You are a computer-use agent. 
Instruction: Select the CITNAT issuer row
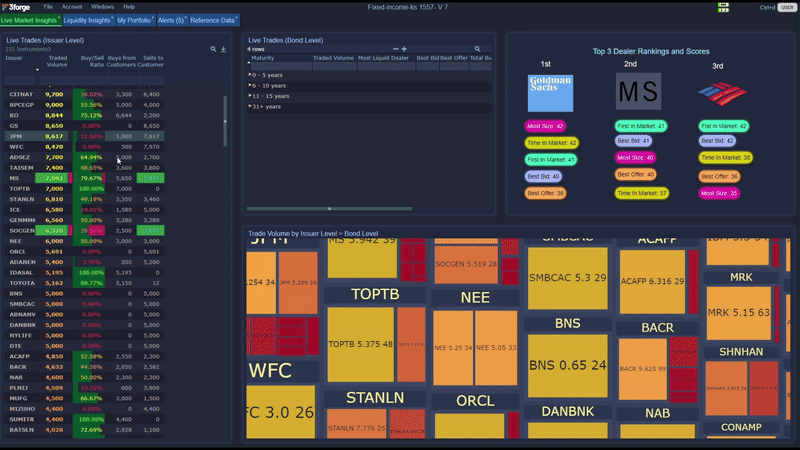(x=85, y=94)
